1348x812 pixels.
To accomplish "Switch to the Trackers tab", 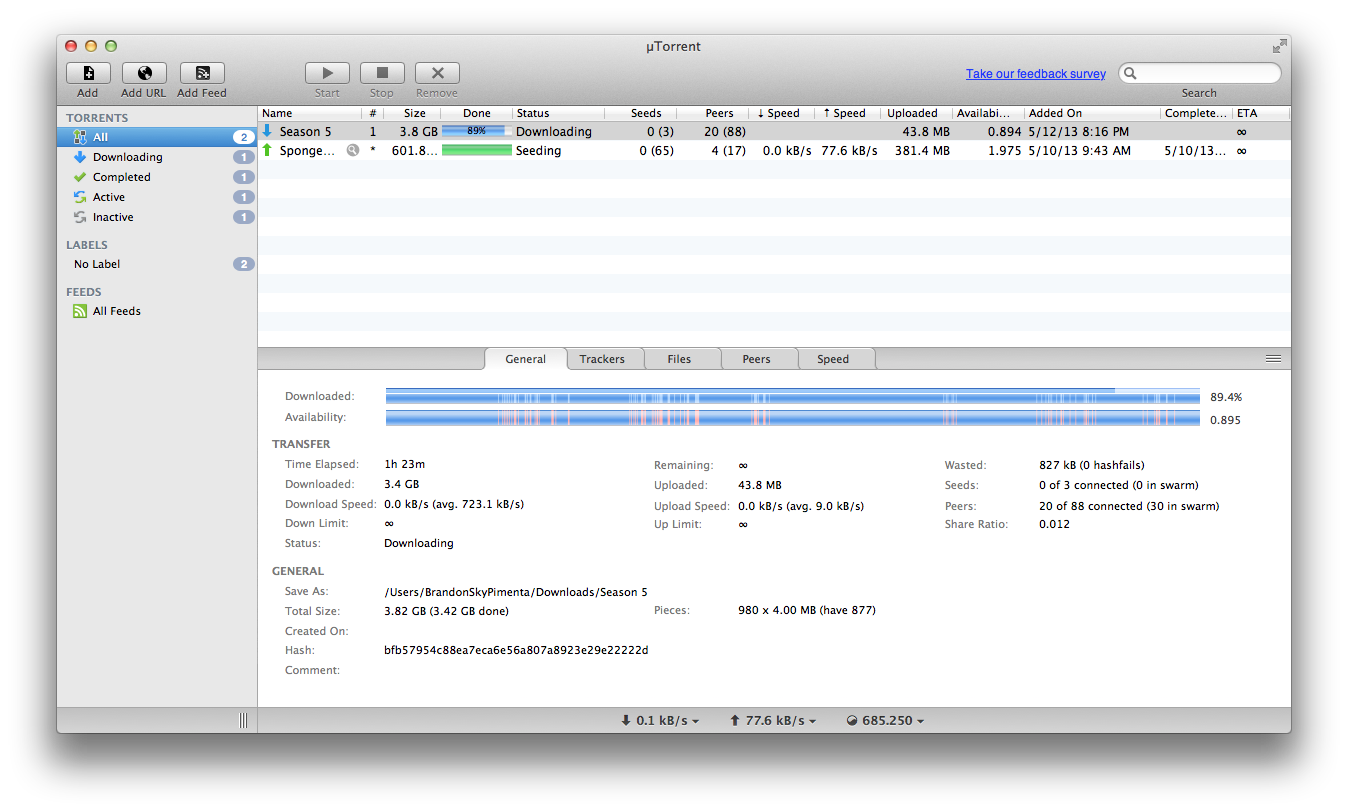I will click(602, 359).
